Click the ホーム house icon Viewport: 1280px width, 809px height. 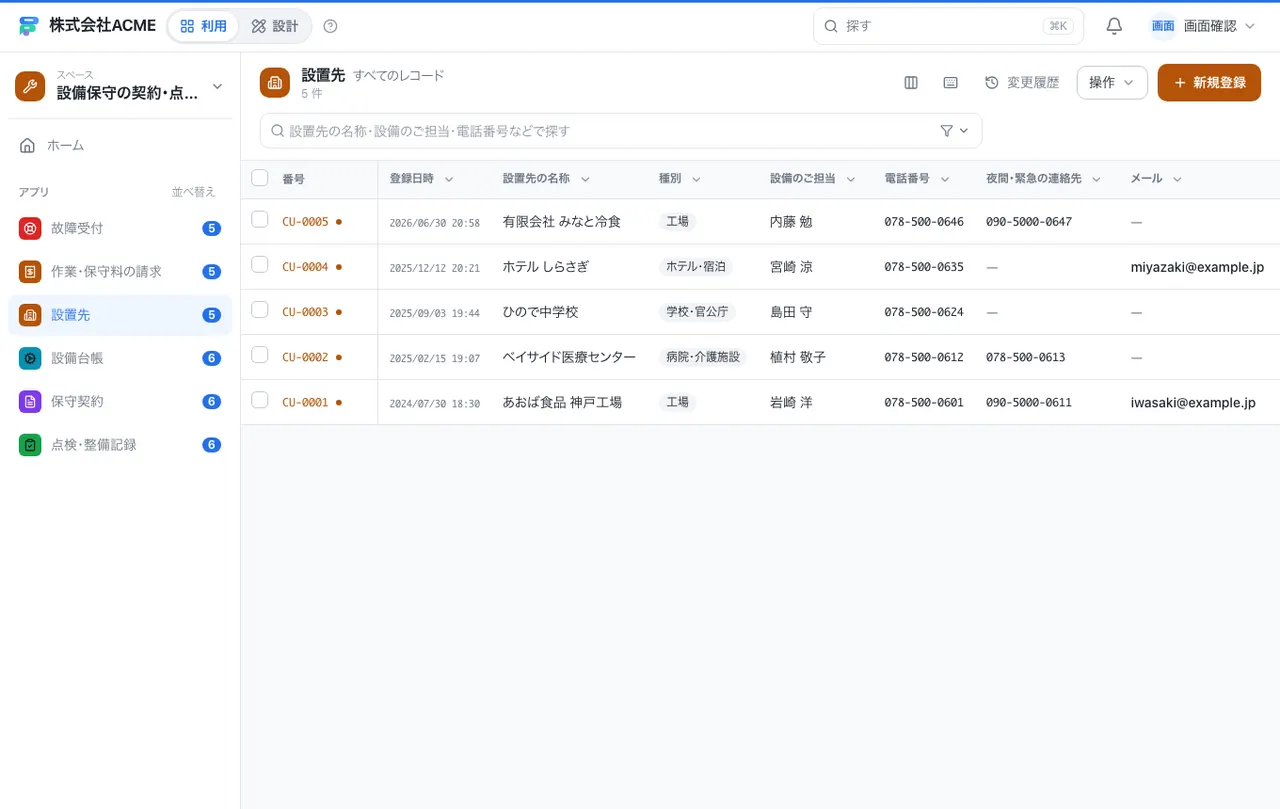click(28, 145)
